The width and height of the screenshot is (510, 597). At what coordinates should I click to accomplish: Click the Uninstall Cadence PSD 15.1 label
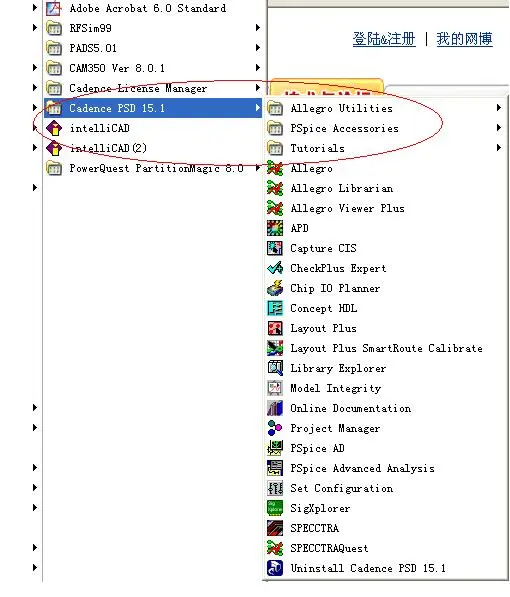click(x=368, y=568)
